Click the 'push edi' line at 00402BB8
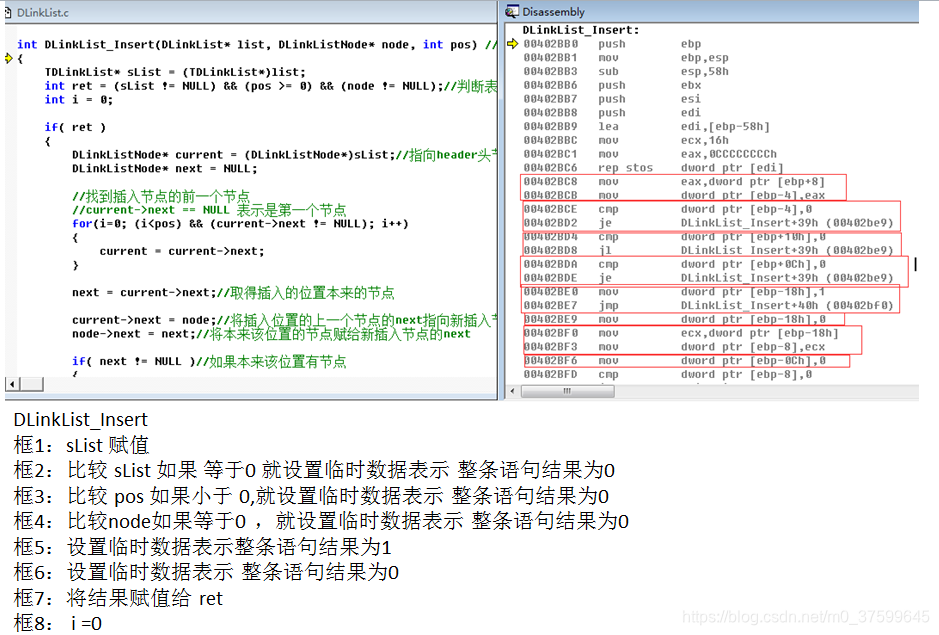 click(612, 113)
